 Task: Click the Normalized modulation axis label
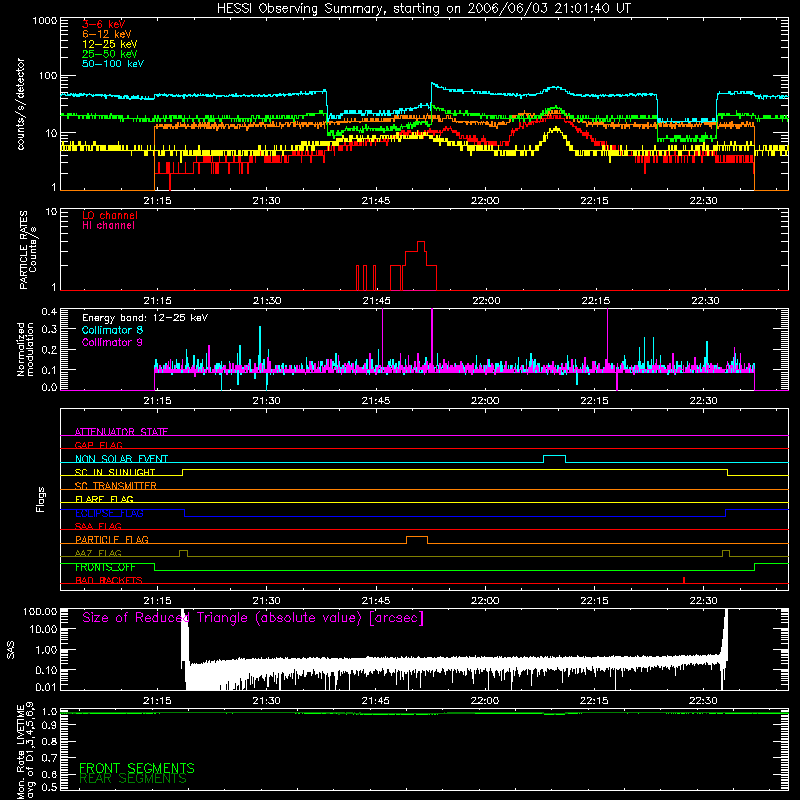click(25, 349)
